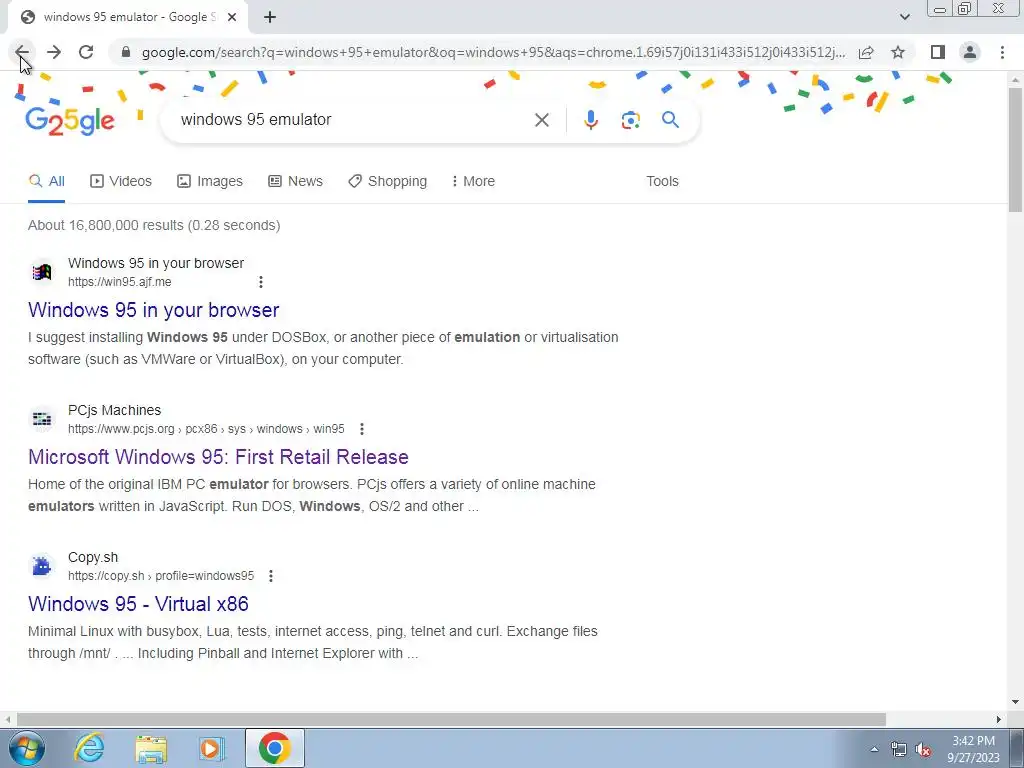1024x768 pixels.
Task: Clear the search query with the X icon
Action: (x=541, y=120)
